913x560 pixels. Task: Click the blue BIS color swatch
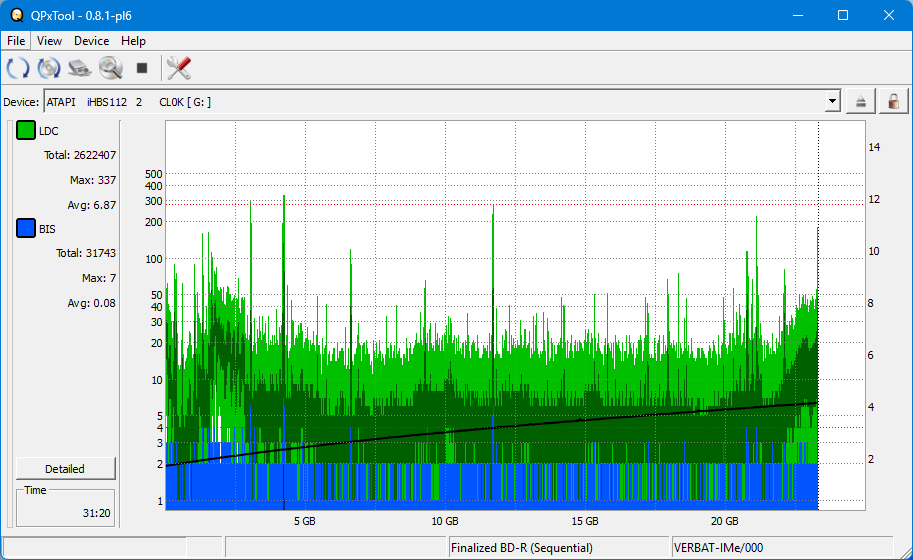point(26,229)
